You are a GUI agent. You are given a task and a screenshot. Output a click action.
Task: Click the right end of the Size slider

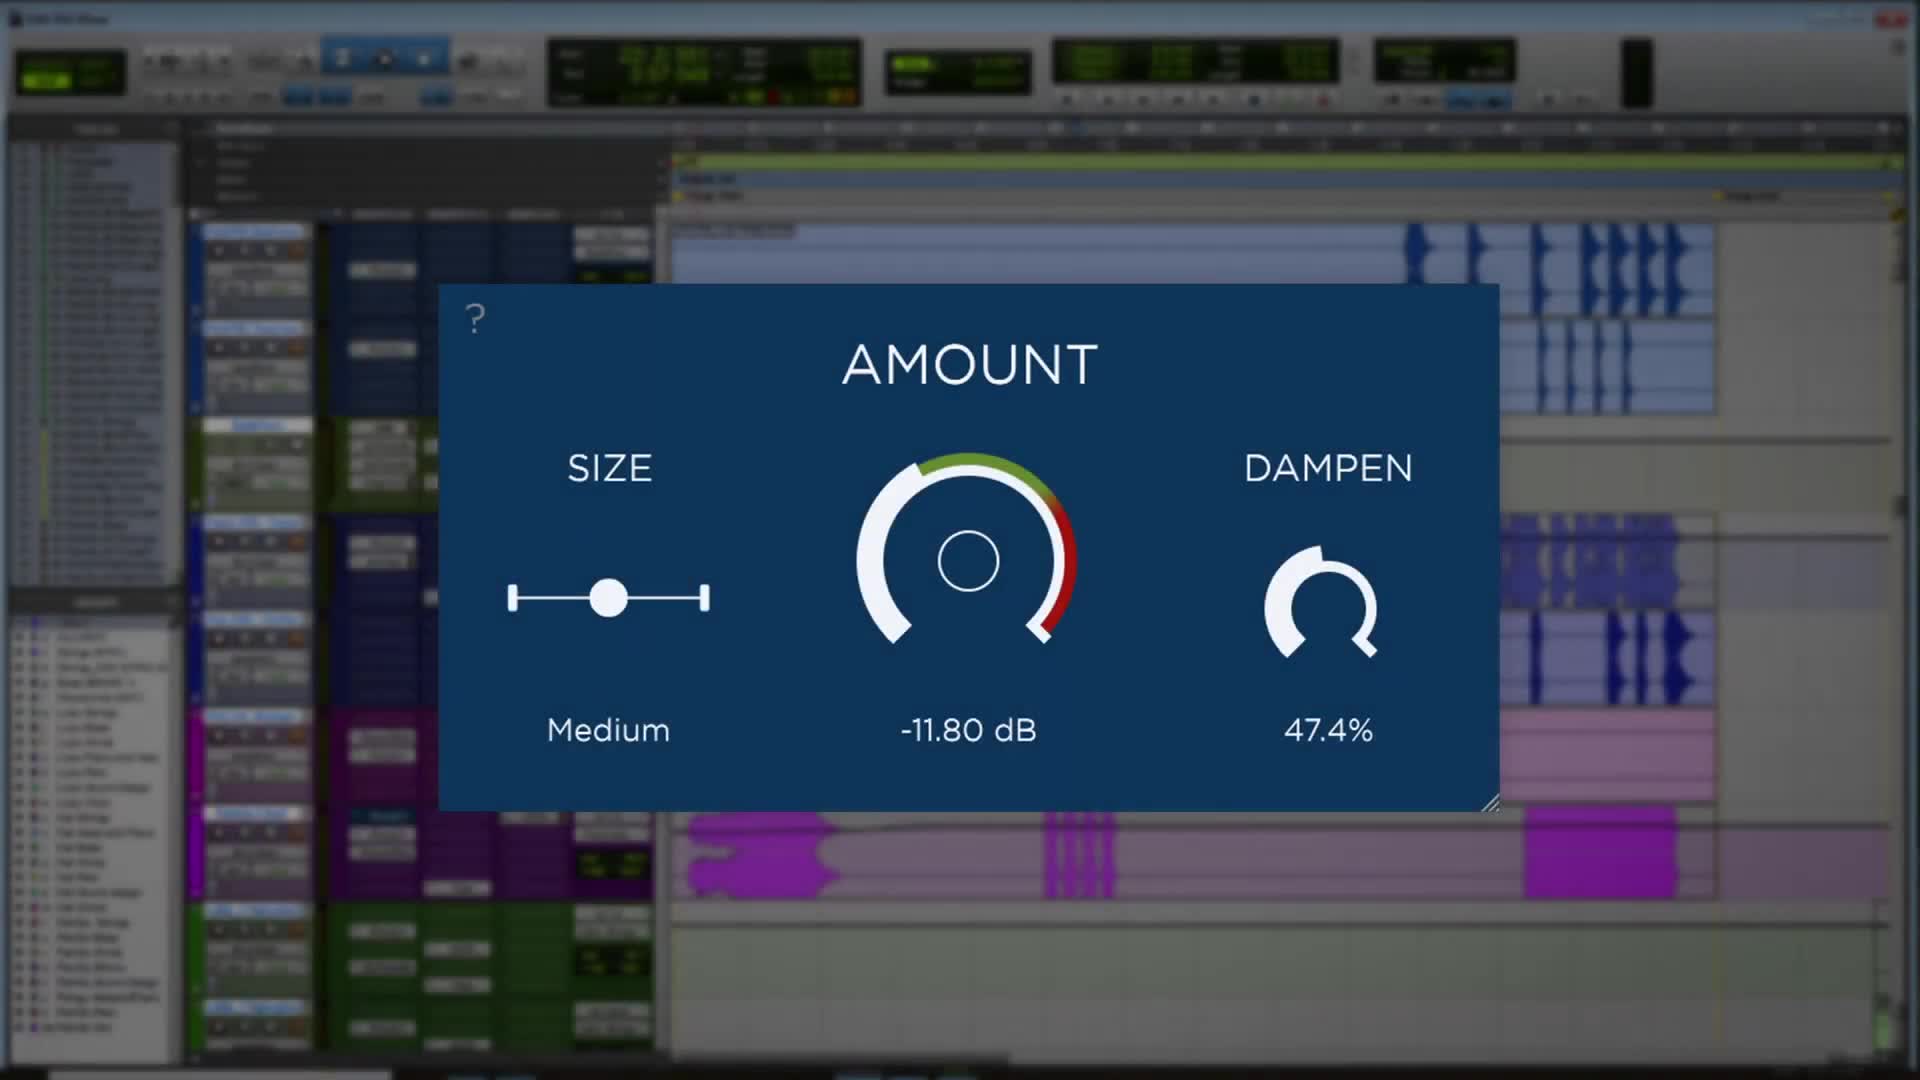(x=705, y=598)
